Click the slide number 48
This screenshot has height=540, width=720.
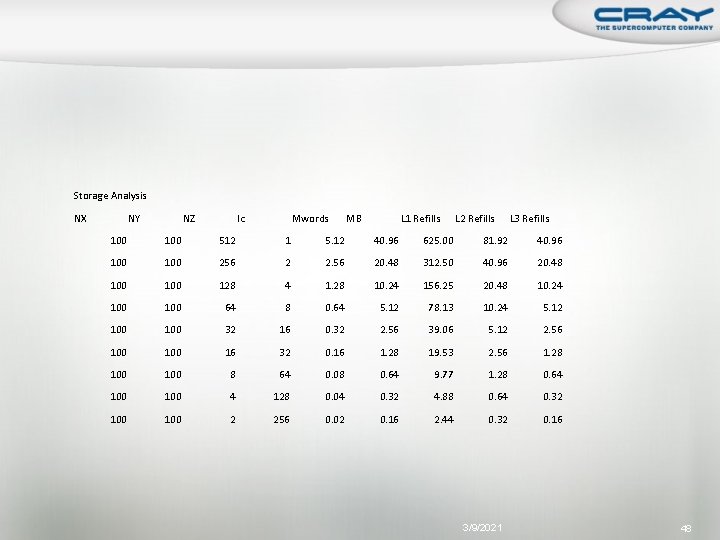pos(686,529)
